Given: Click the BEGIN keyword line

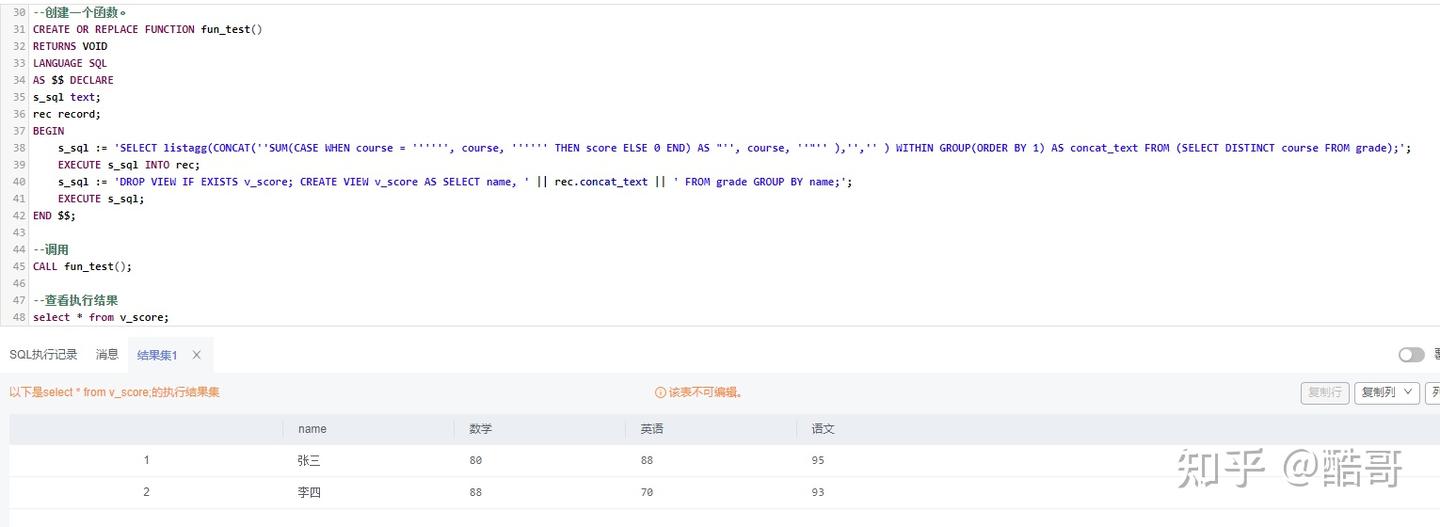Looking at the screenshot, I should tap(48, 131).
